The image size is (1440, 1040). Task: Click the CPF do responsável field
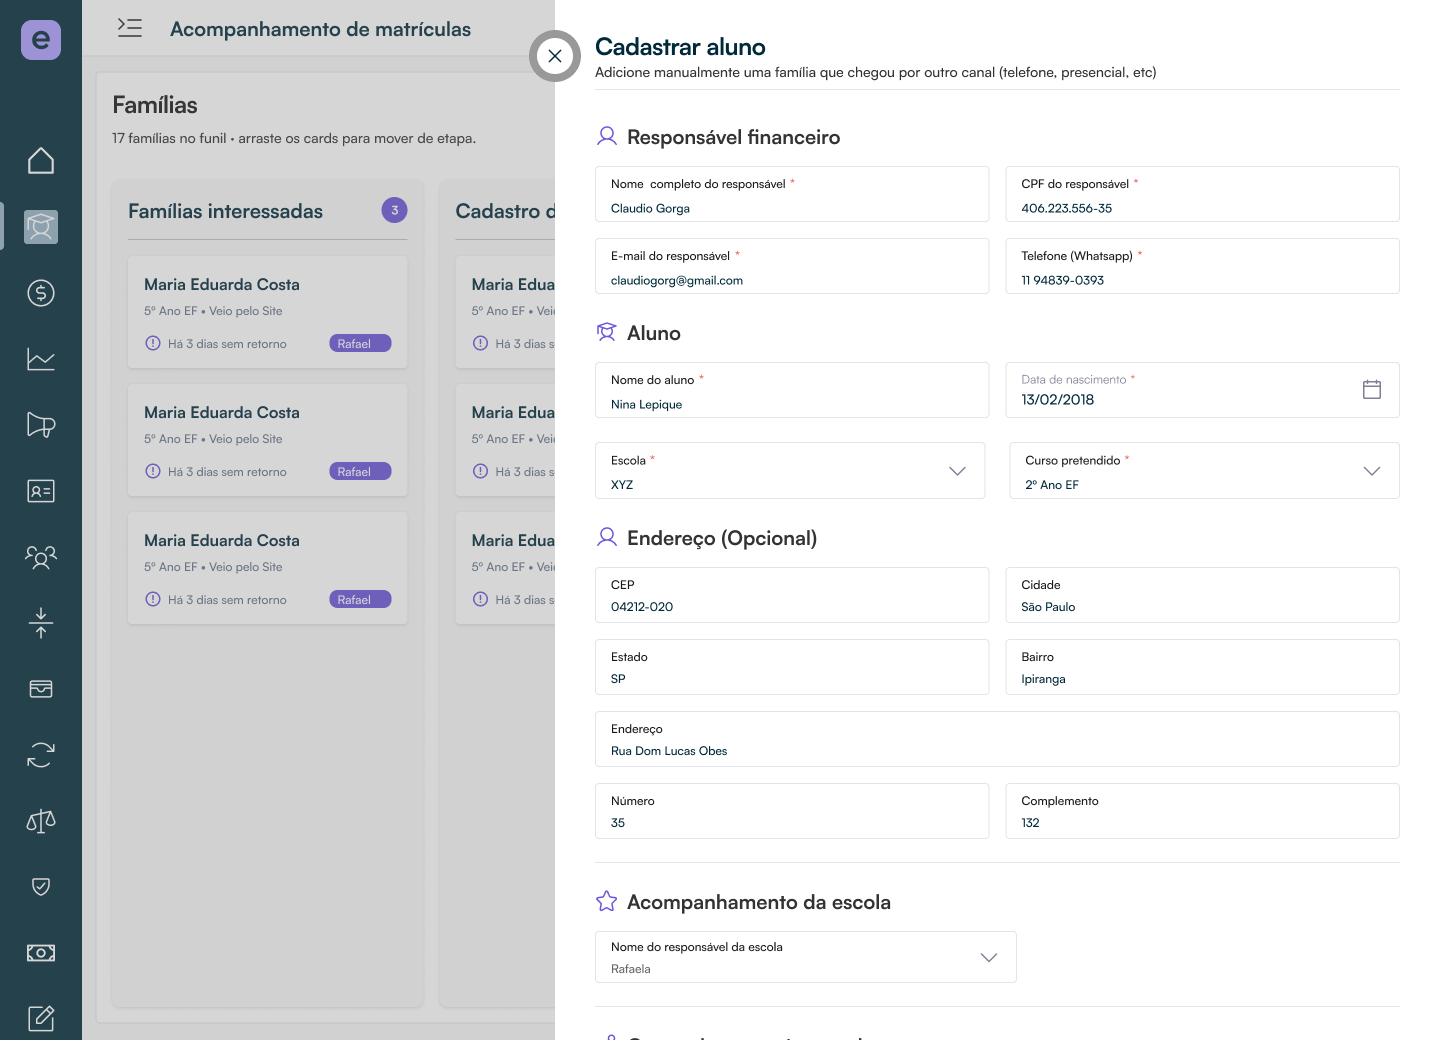pyautogui.click(x=1203, y=194)
